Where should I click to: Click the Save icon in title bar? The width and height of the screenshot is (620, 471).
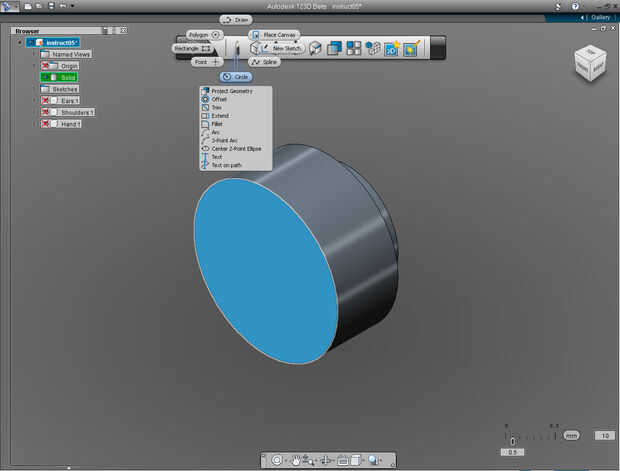(51, 6)
